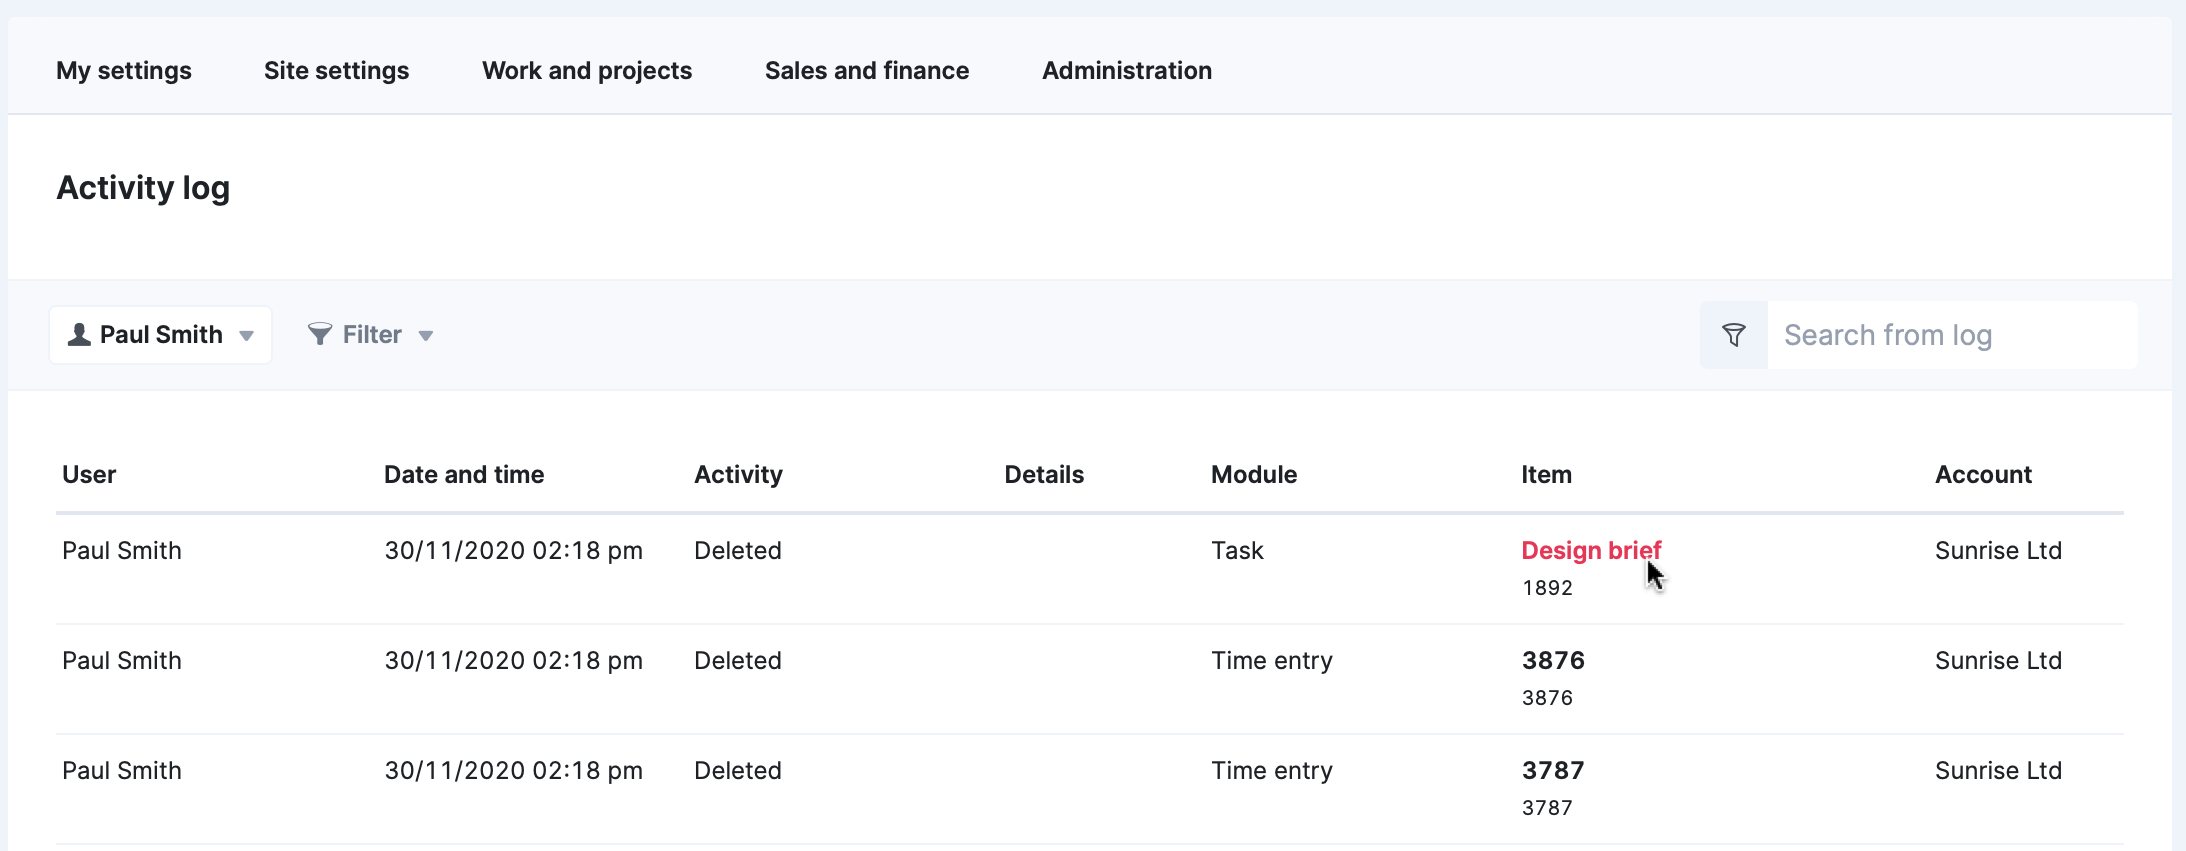Expand the Filter dropdown arrow
Image resolution: width=2186 pixels, height=851 pixels.
[426, 336]
